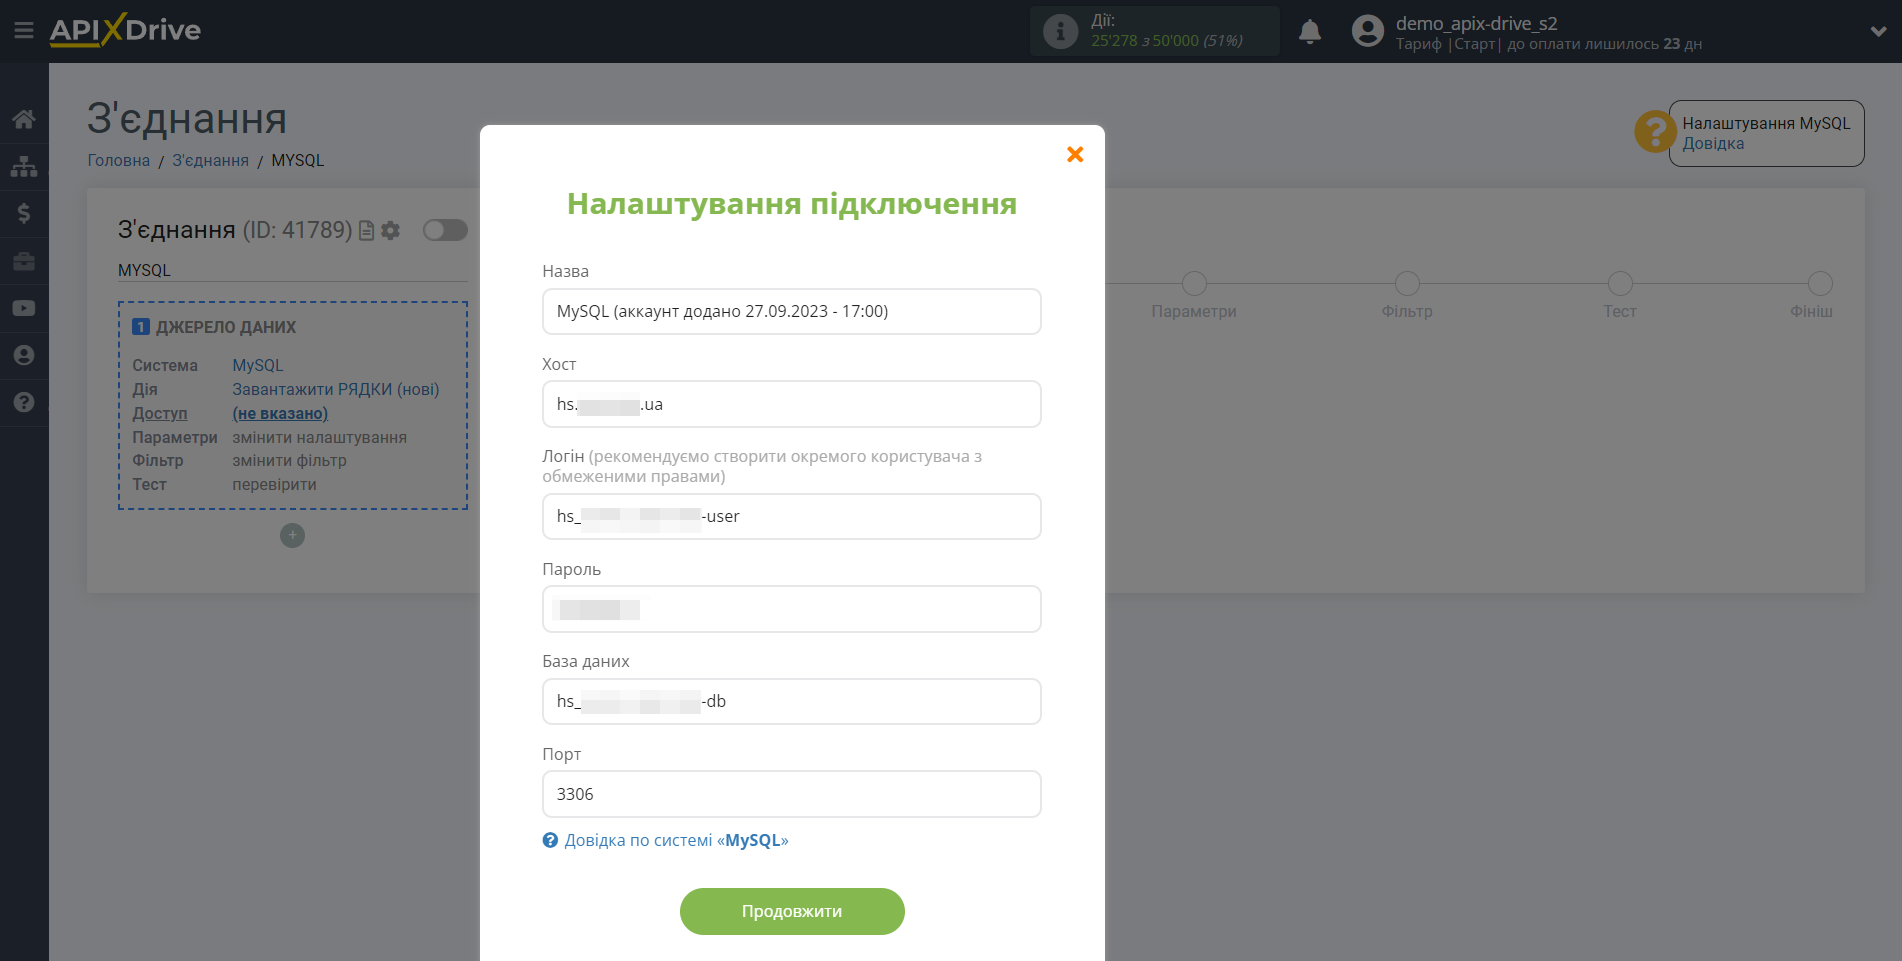Open the notifications bell

pos(1310,32)
